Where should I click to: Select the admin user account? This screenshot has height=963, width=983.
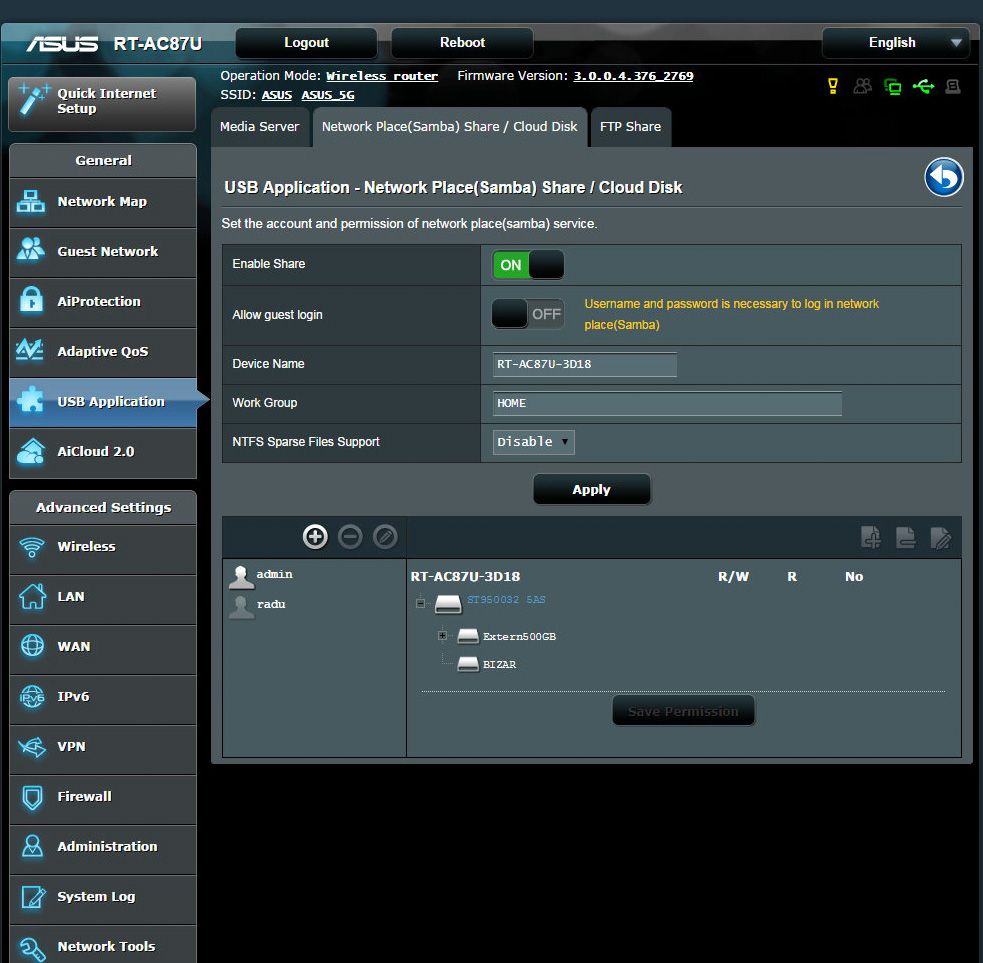261,576
